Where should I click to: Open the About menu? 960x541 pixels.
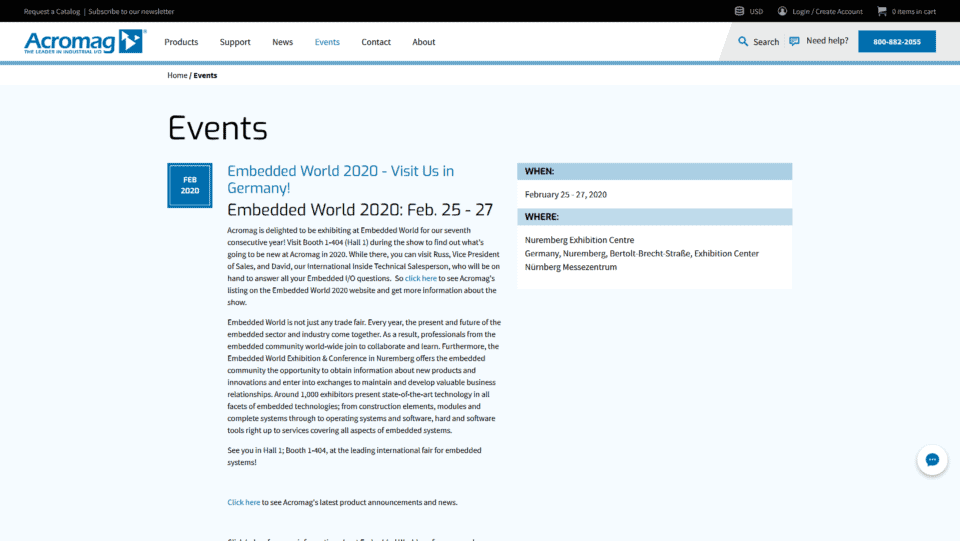(x=424, y=42)
